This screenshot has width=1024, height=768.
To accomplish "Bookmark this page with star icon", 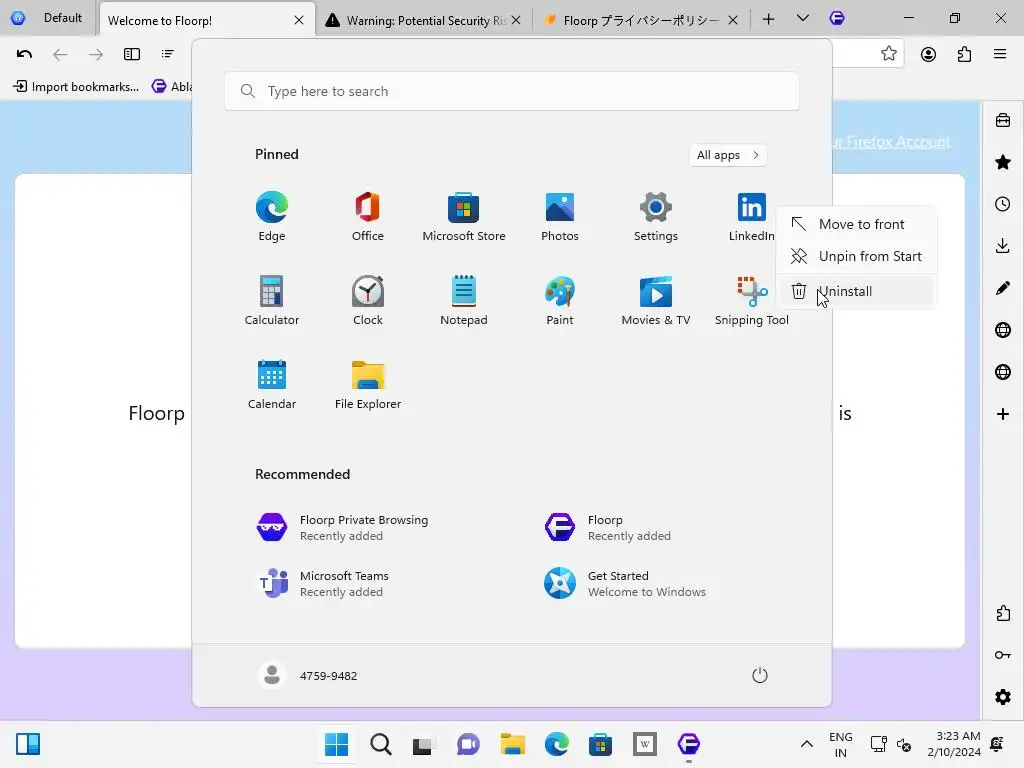I will tap(889, 54).
